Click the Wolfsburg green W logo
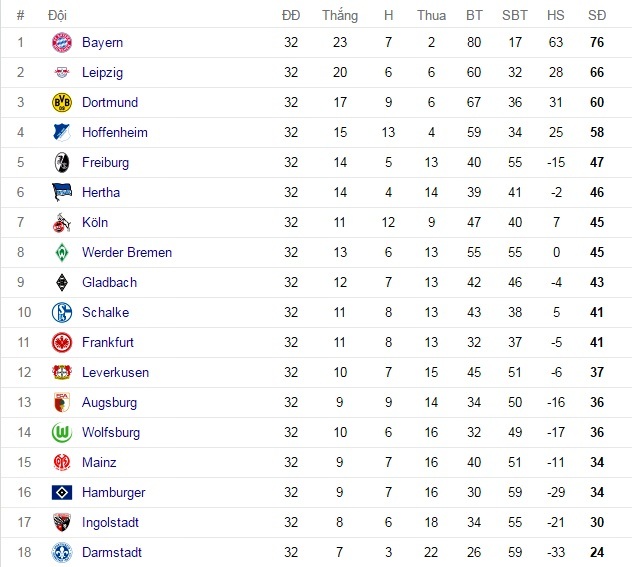This screenshot has height=567, width=632. point(62,433)
